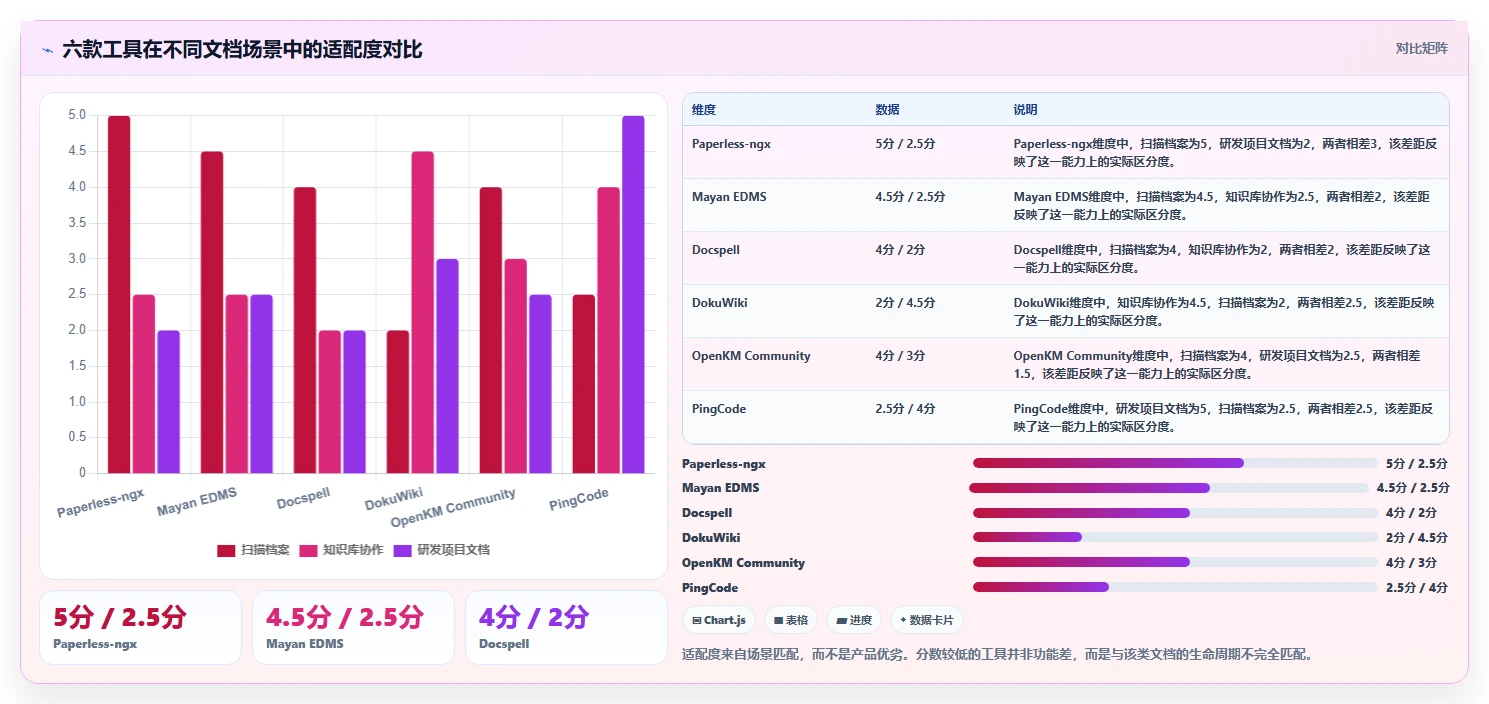Click the Paperless-ngx 扫描档案 bar at 5.0
1489x704 pixels.
(x=119, y=294)
